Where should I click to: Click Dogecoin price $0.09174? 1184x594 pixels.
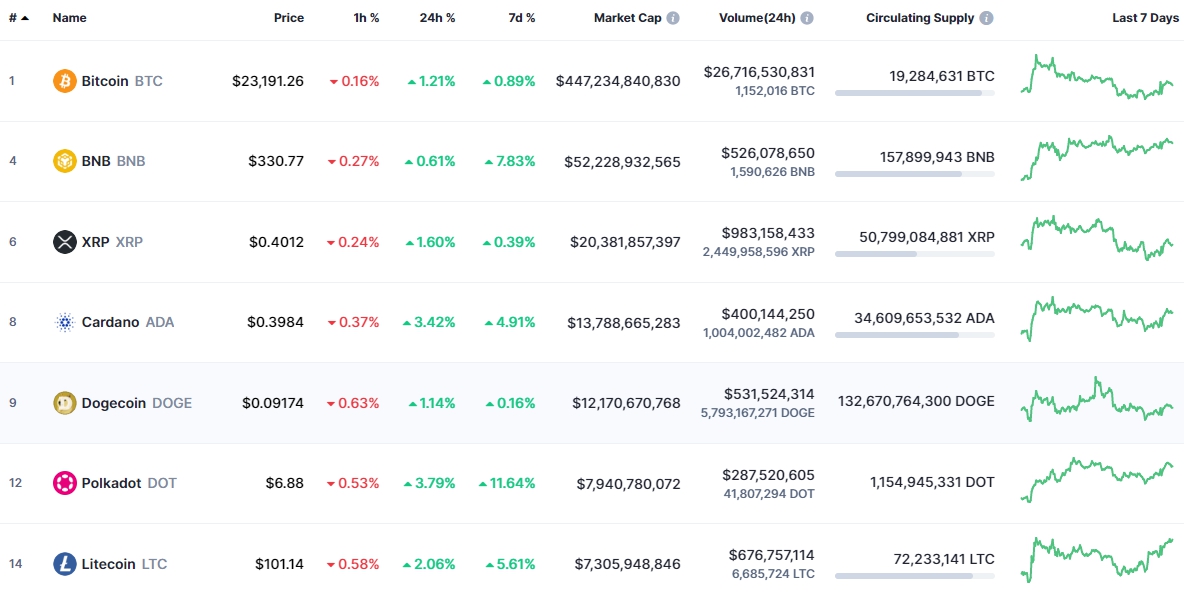point(273,403)
